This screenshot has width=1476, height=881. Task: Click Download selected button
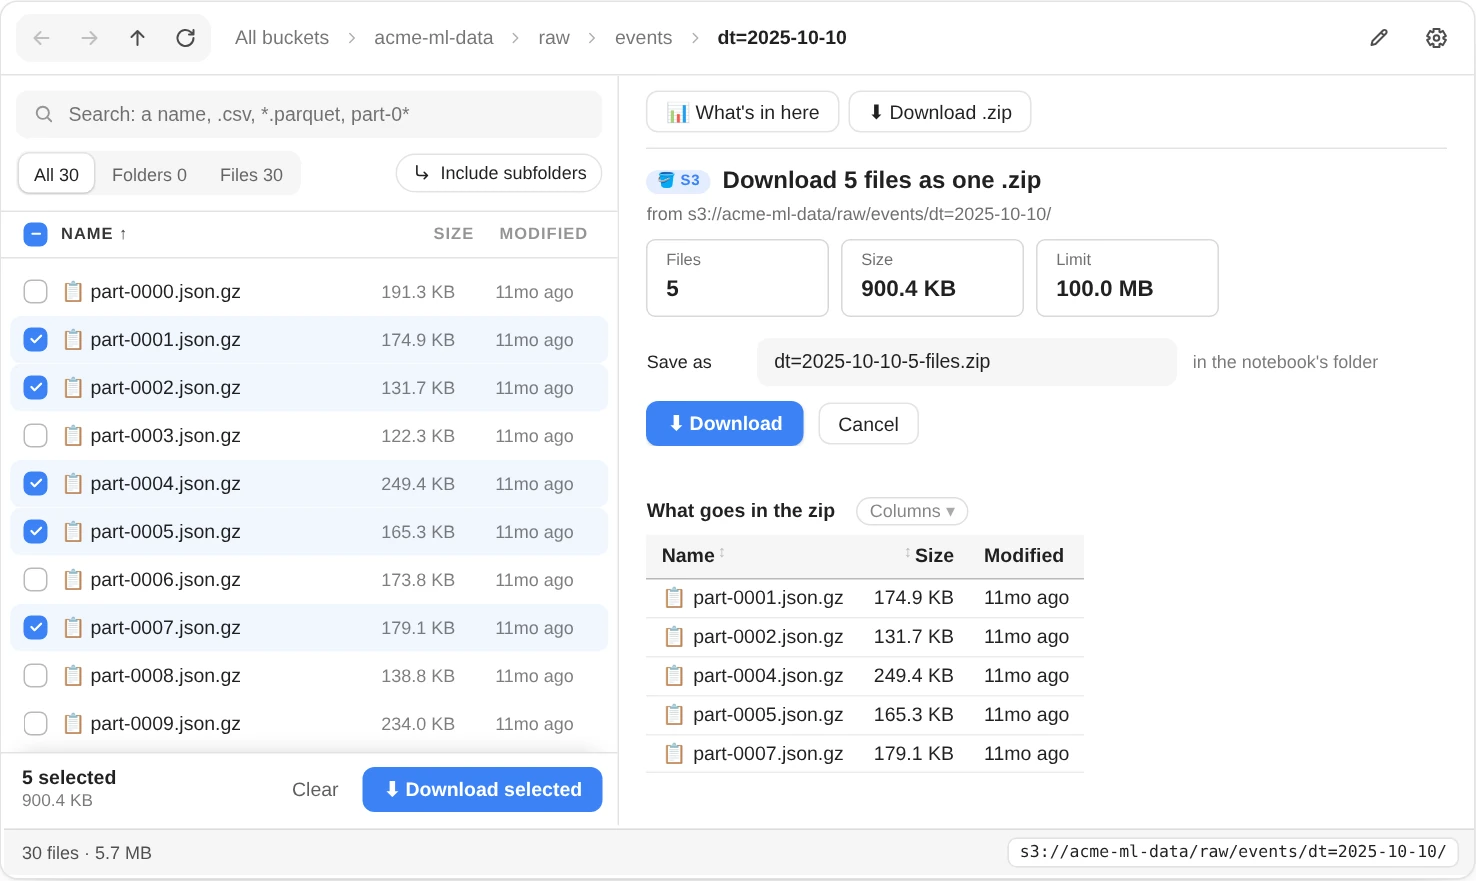[482, 790]
